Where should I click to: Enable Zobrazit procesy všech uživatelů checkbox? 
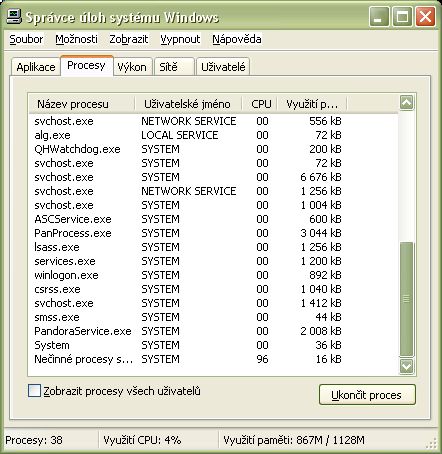pyautogui.click(x=34, y=391)
